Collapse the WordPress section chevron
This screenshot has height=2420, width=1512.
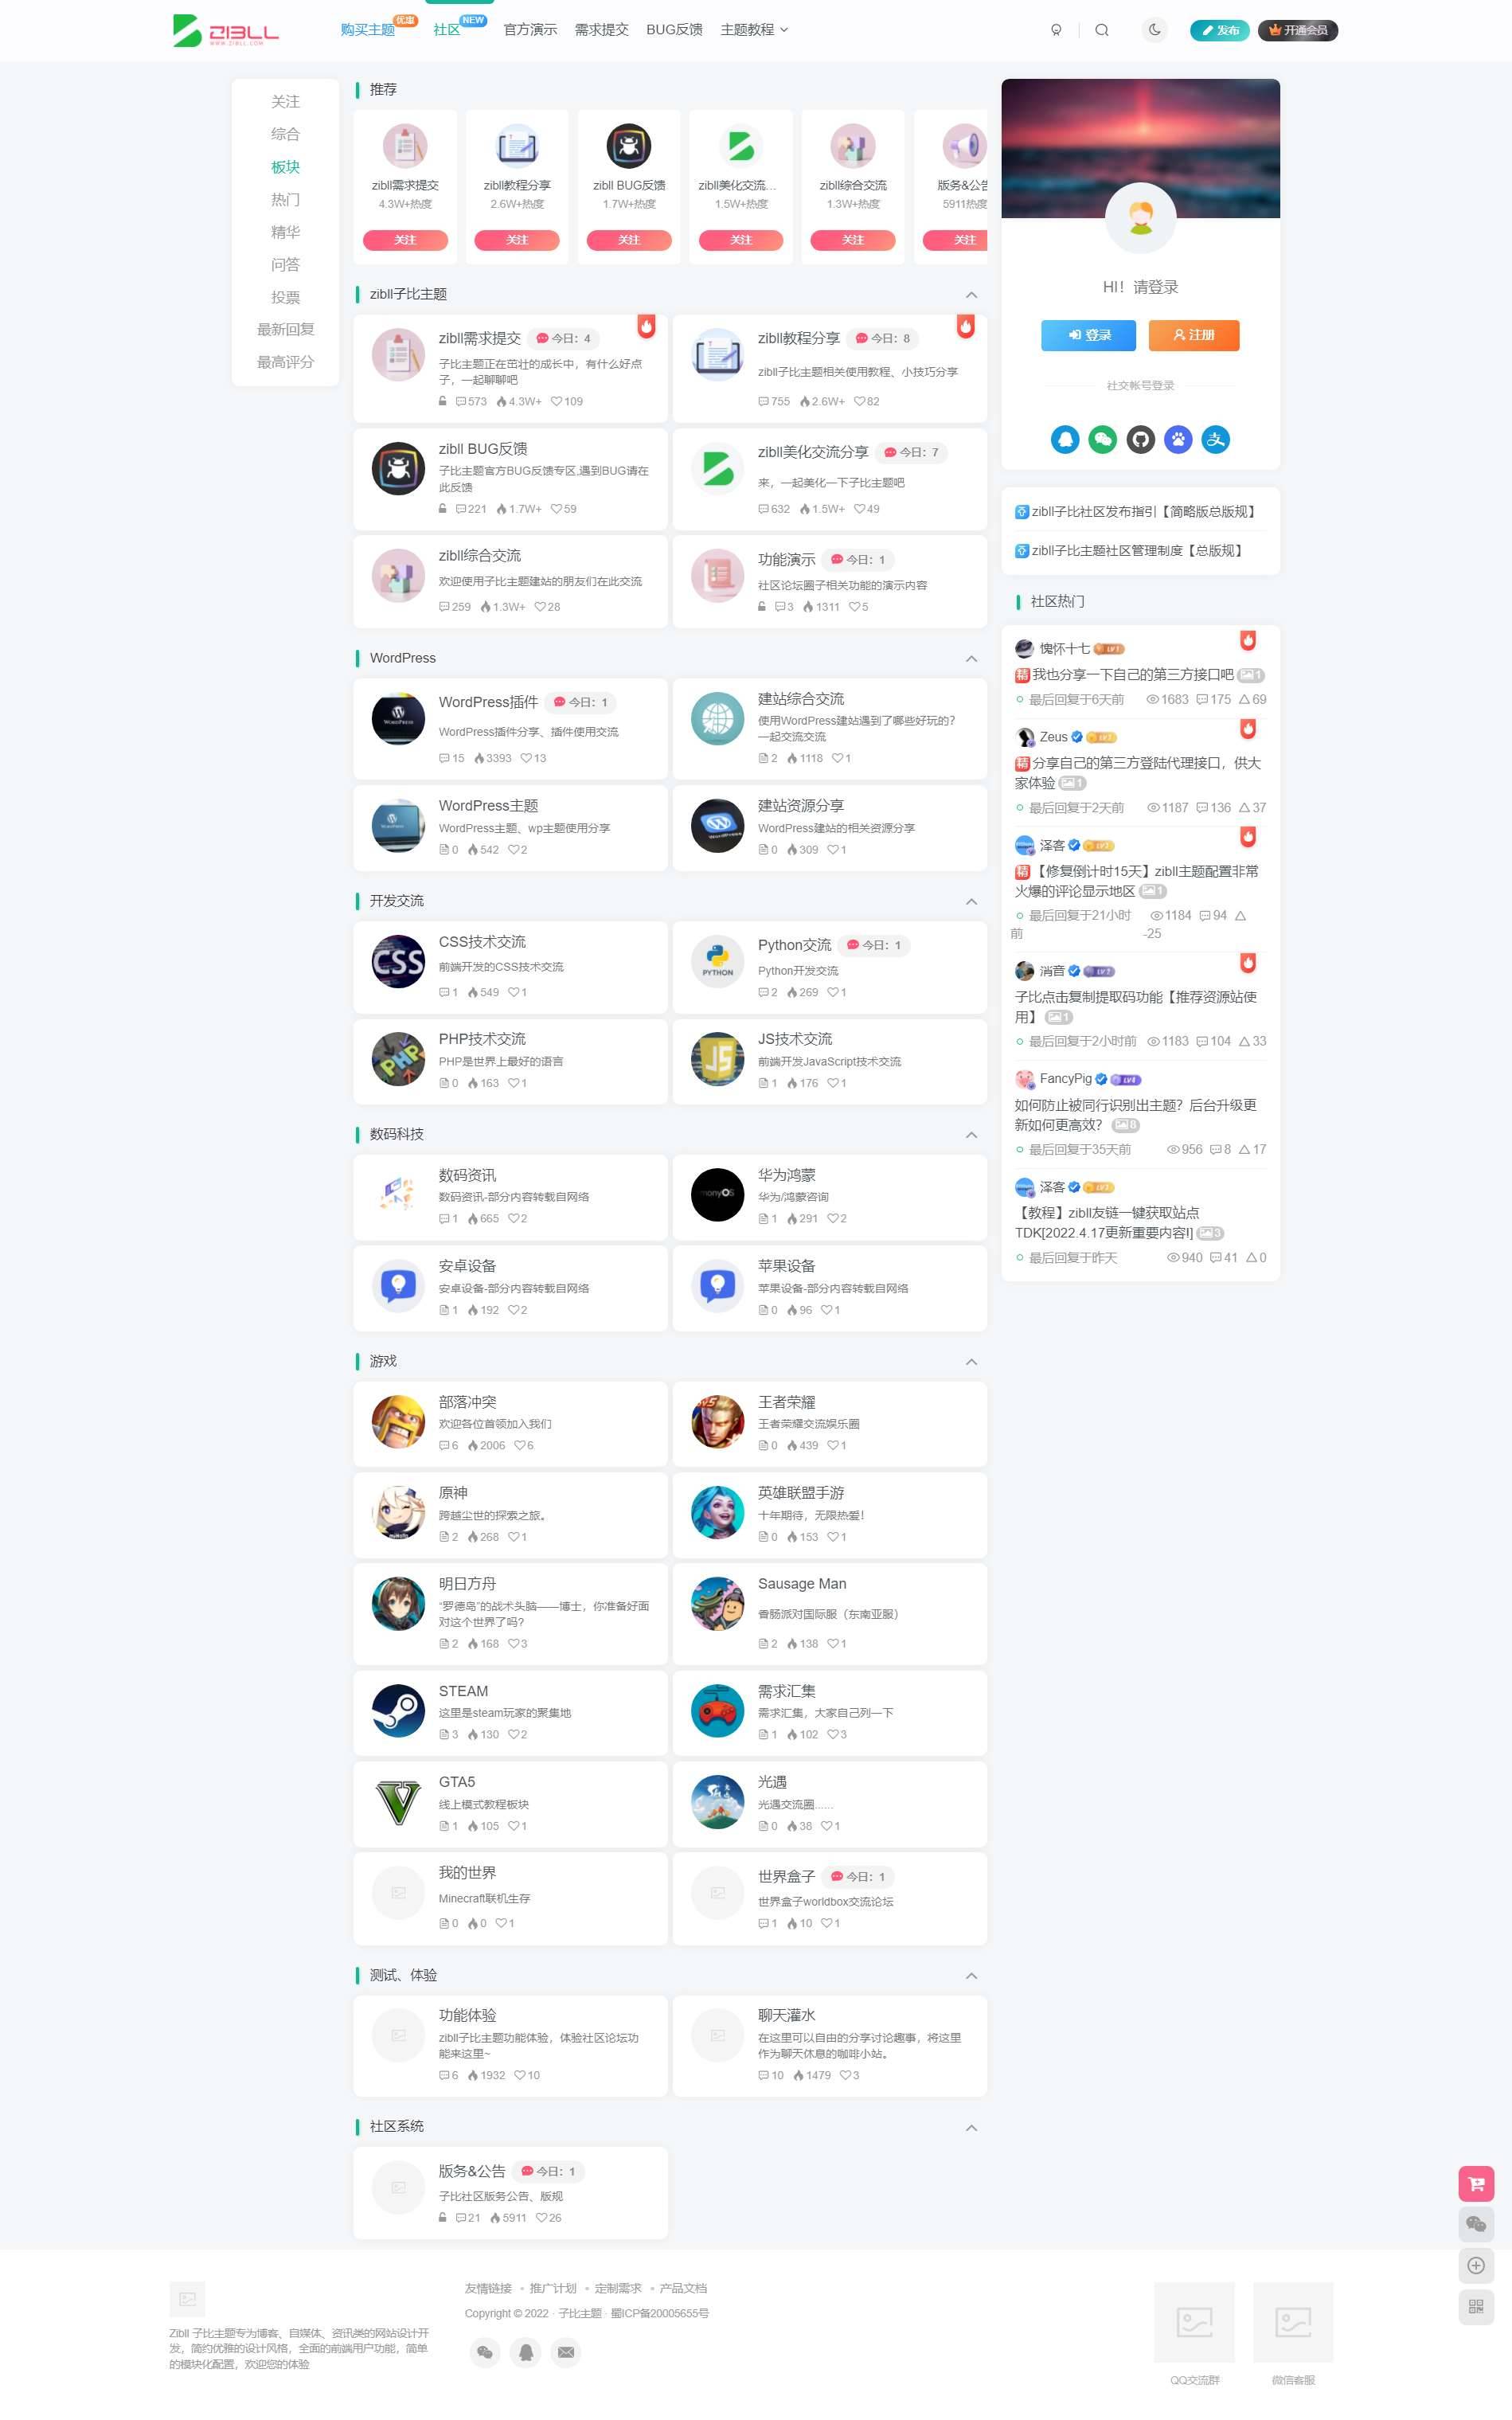pos(971,659)
